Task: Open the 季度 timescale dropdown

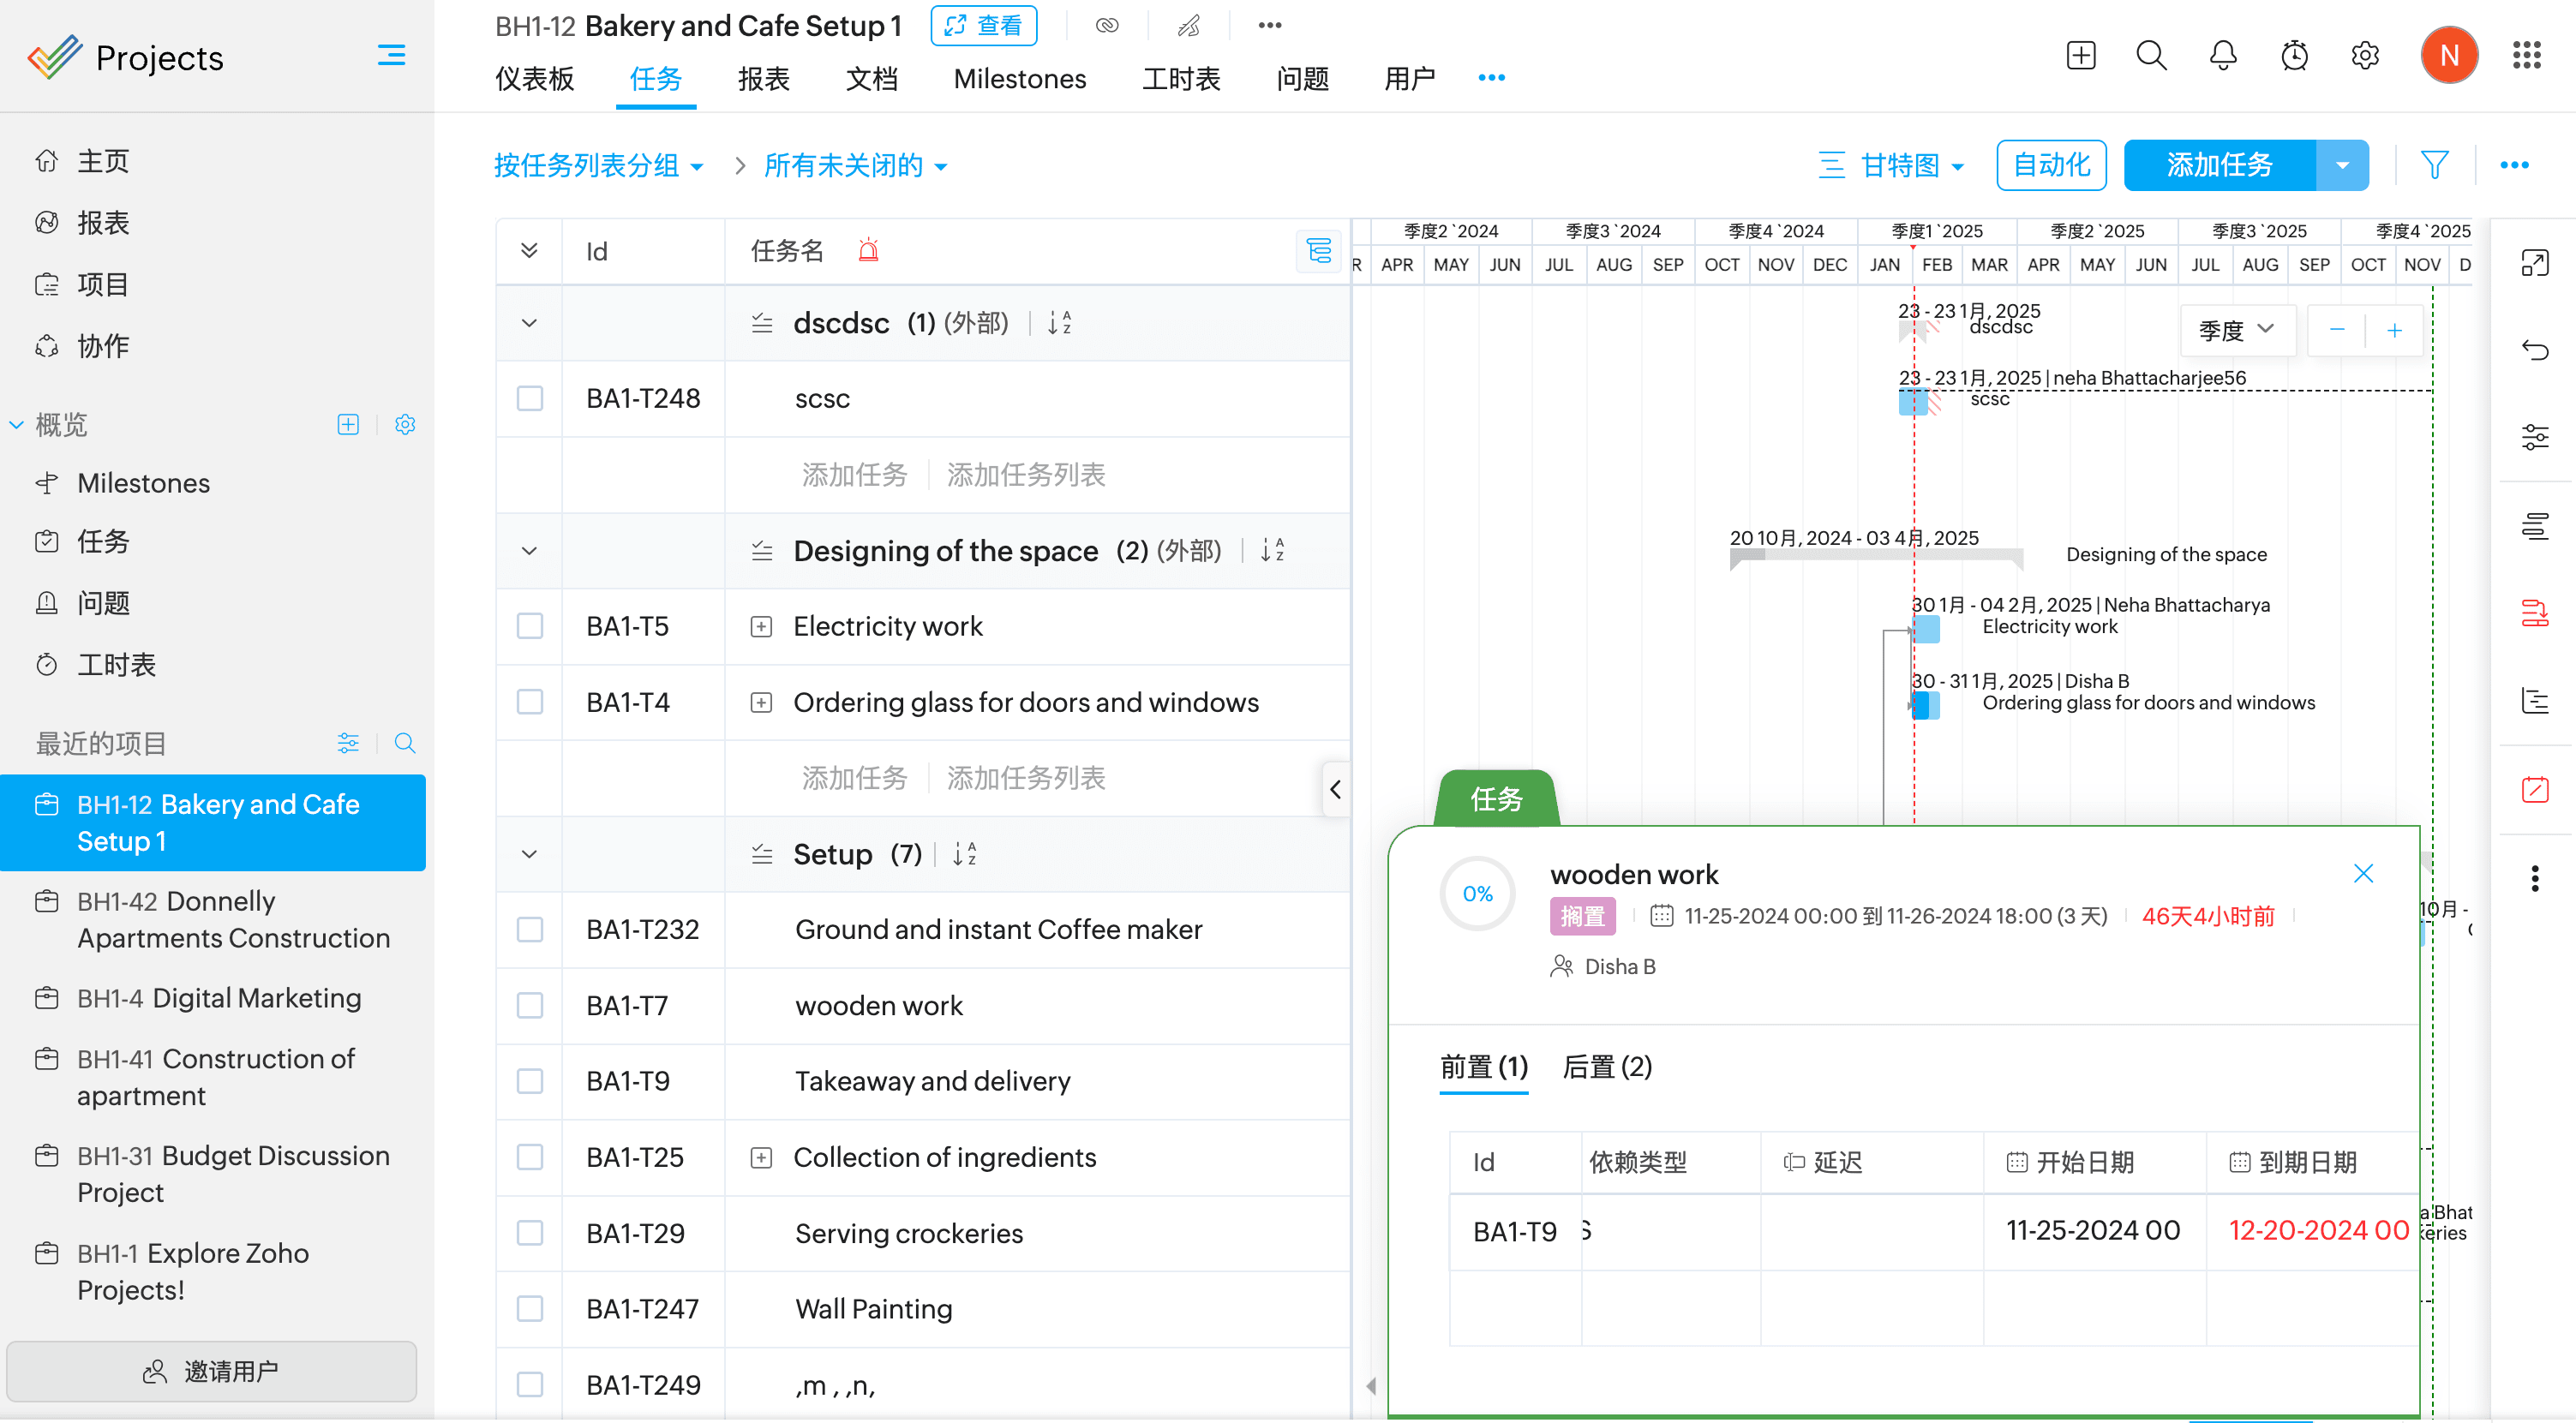Action: [2236, 330]
